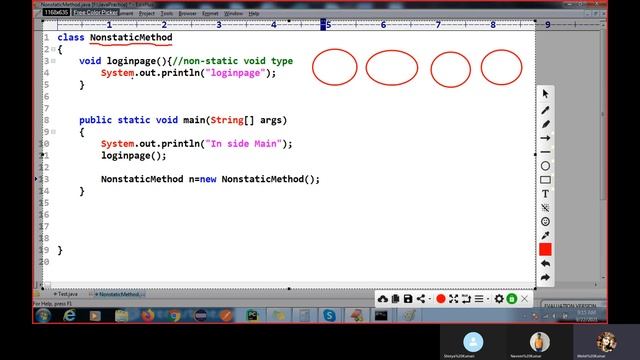Open Chrome from taskbar

click(x=174, y=316)
